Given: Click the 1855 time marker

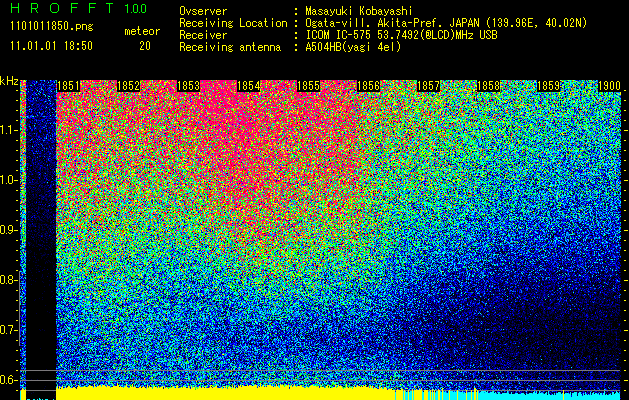Looking at the screenshot, I should pyautogui.click(x=308, y=86).
